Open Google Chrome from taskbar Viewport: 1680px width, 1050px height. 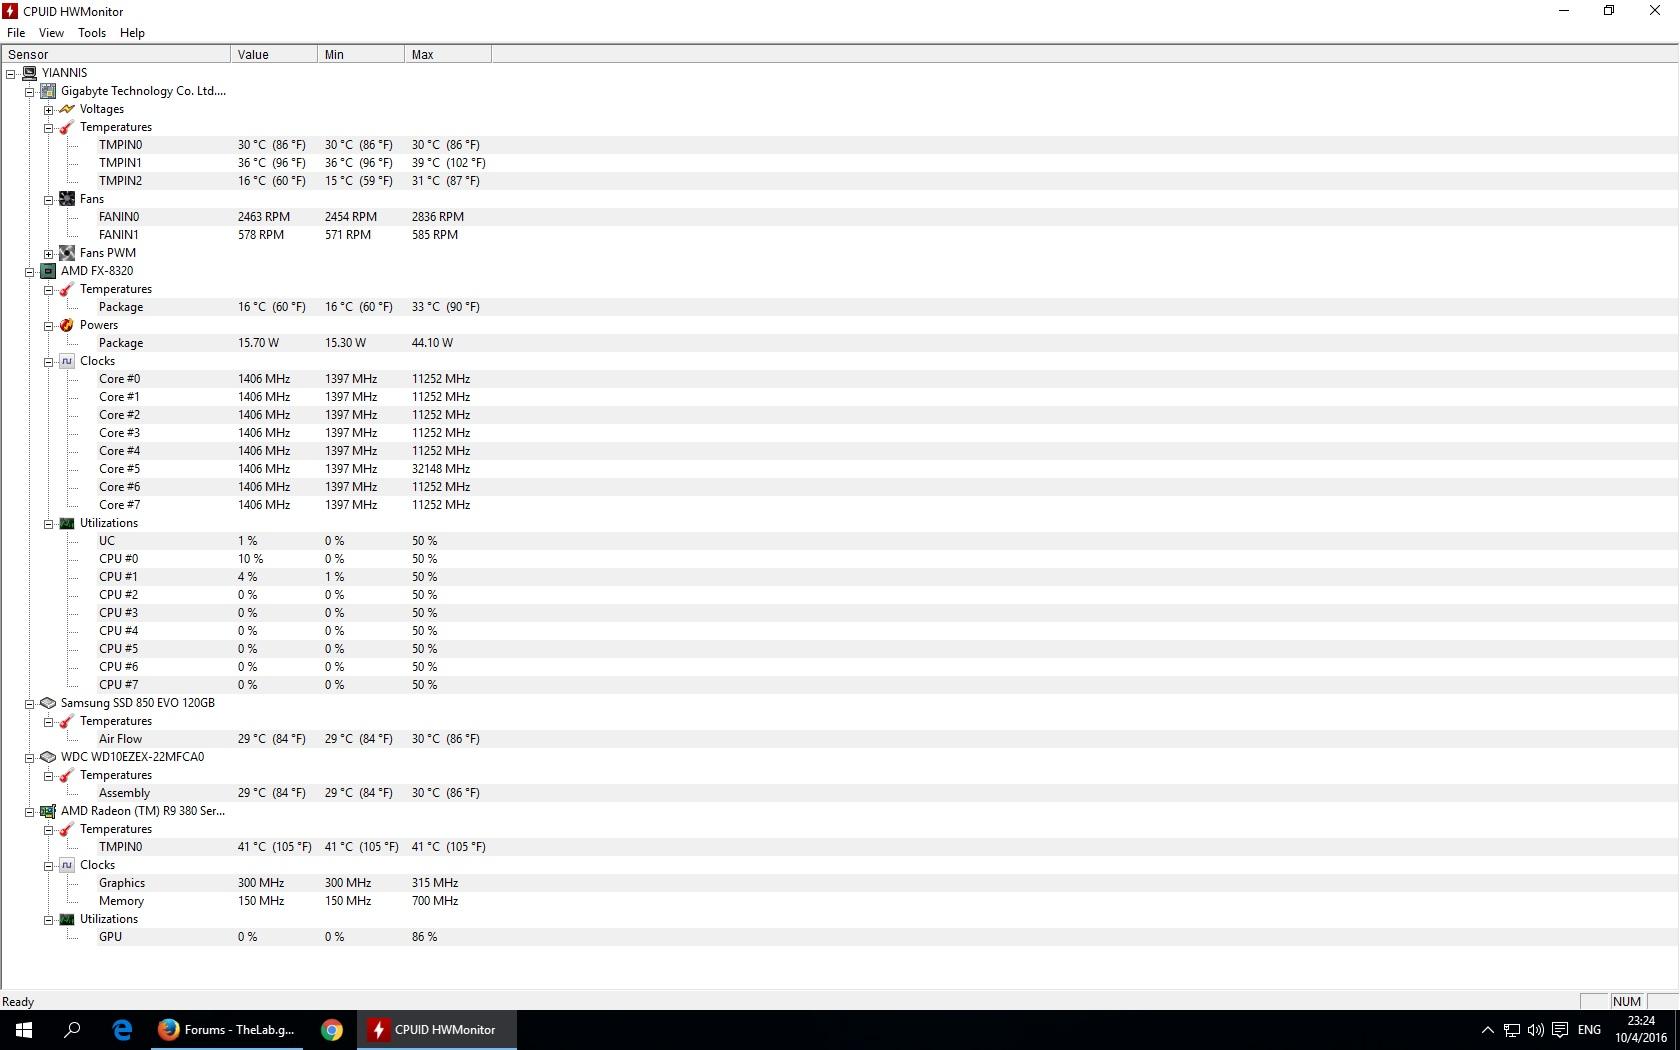332,1029
